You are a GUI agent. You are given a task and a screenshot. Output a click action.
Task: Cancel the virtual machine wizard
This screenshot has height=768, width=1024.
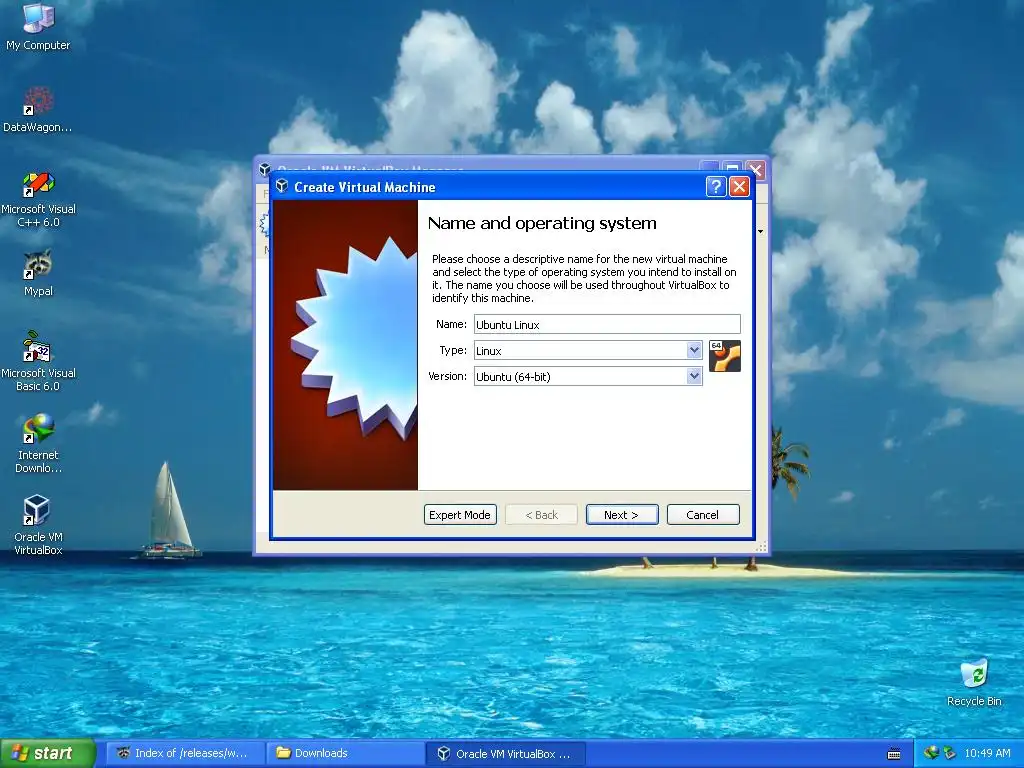(x=703, y=515)
